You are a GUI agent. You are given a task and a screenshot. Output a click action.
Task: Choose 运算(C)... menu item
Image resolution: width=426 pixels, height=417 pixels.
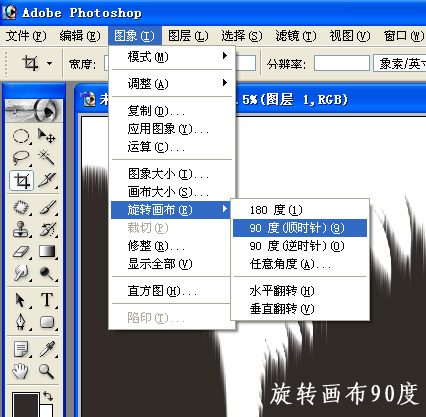[172, 147]
